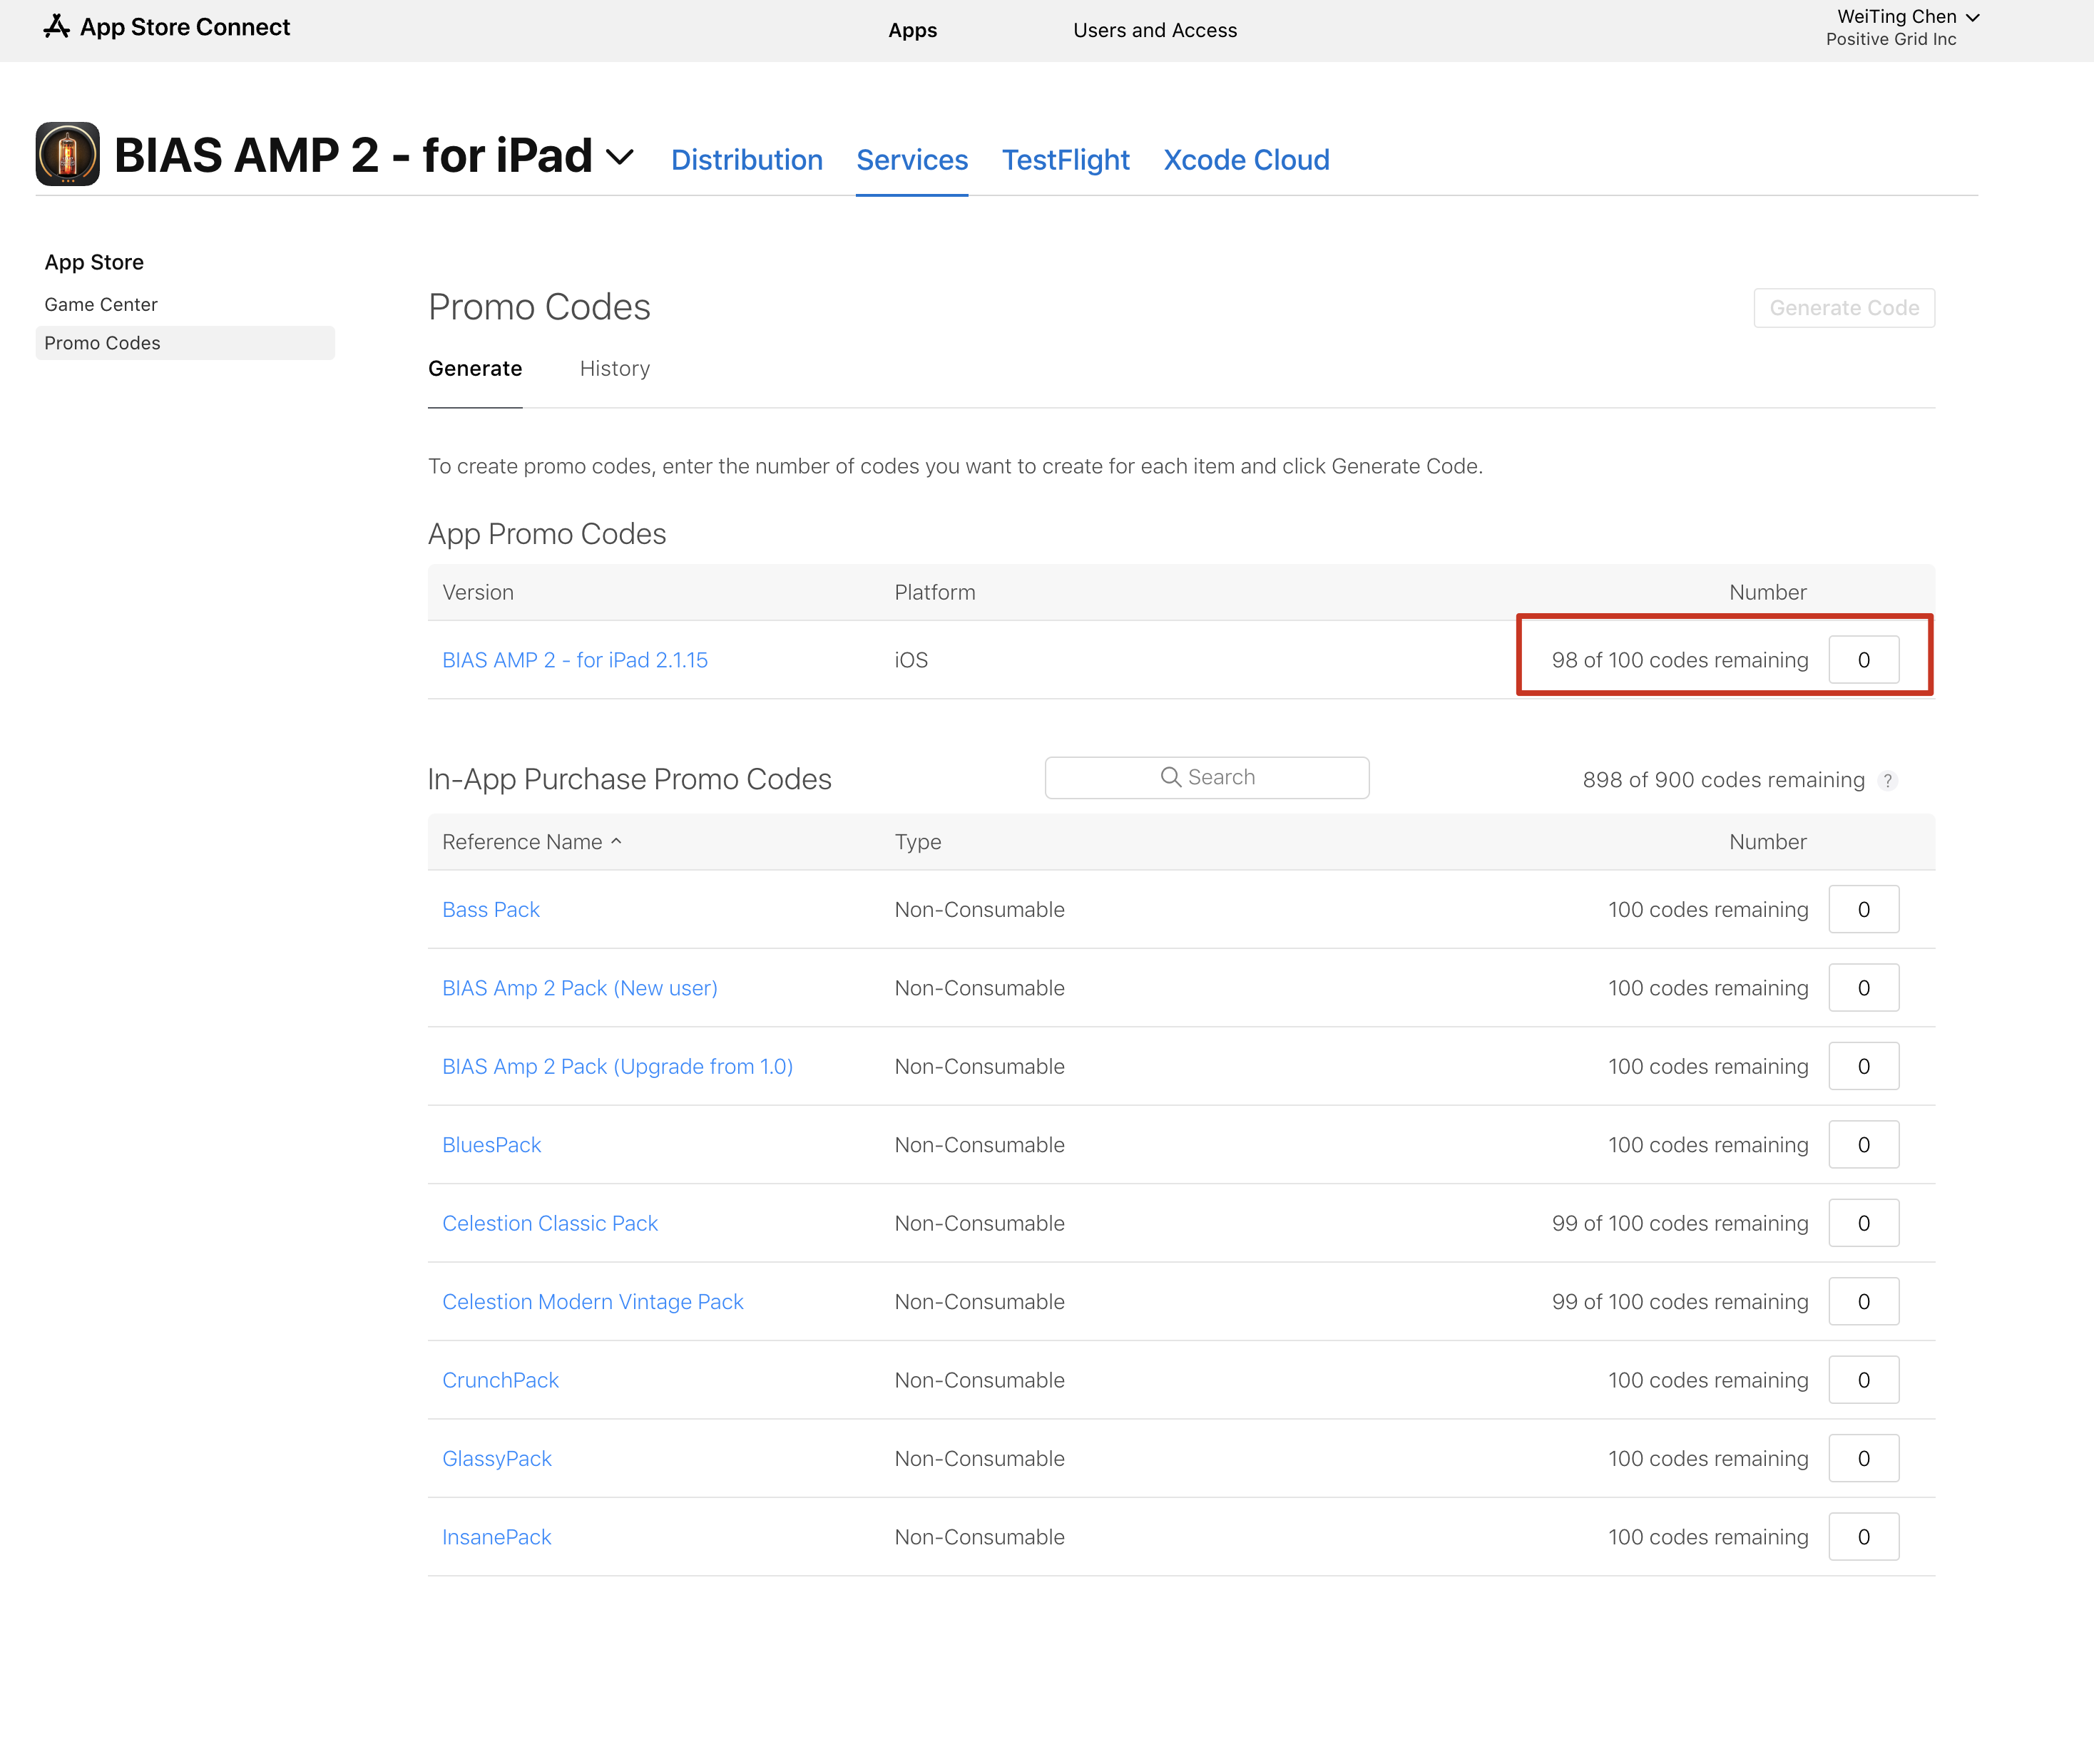This screenshot has width=2094, height=1764.
Task: Focus the in-app purchase Search field
Action: [1207, 777]
